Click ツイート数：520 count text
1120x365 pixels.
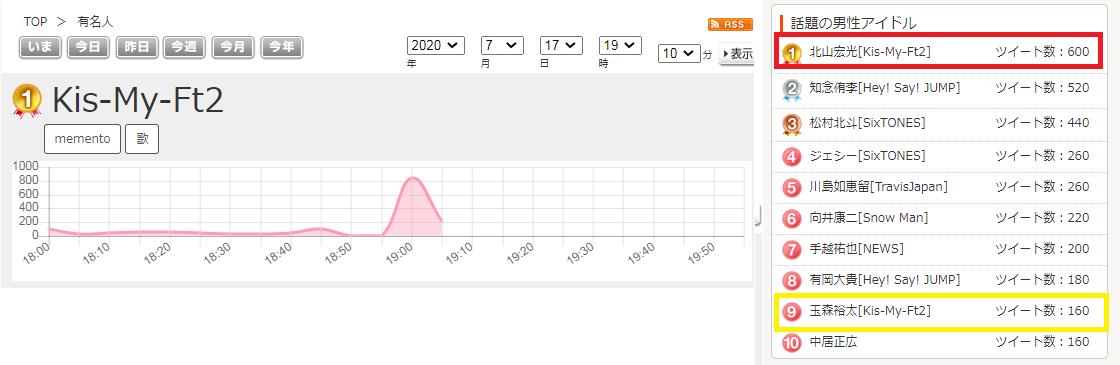tap(1042, 88)
